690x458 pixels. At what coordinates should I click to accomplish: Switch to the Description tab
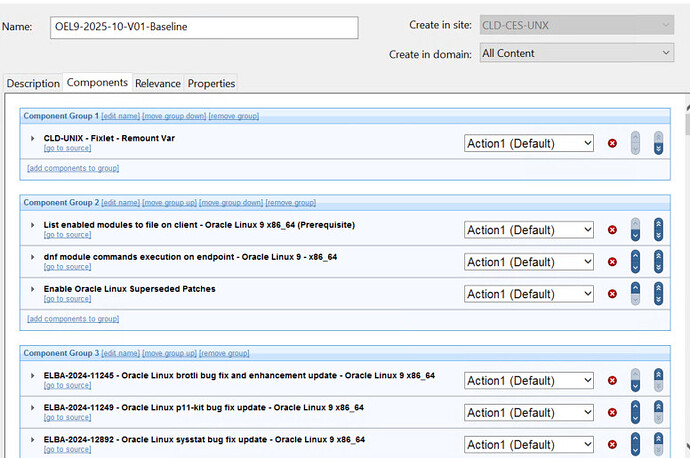(33, 83)
